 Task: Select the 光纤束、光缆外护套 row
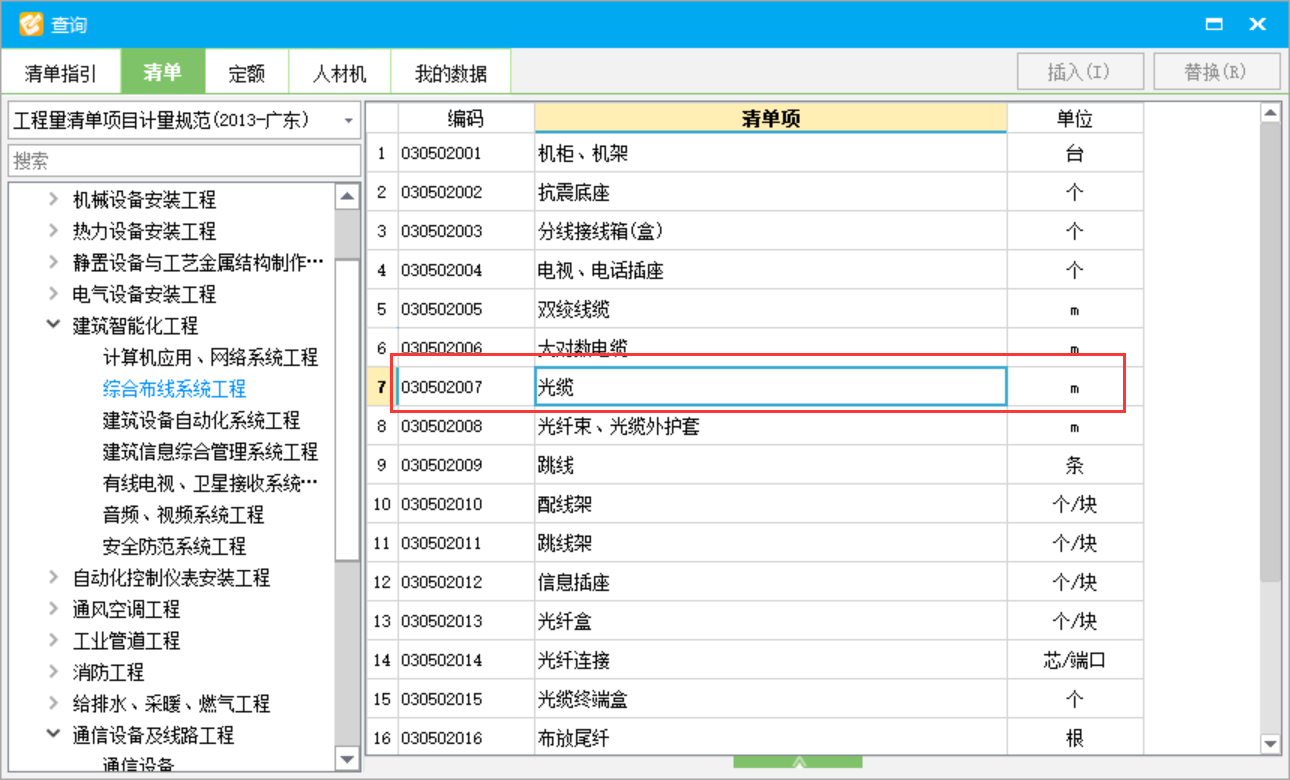(755, 426)
